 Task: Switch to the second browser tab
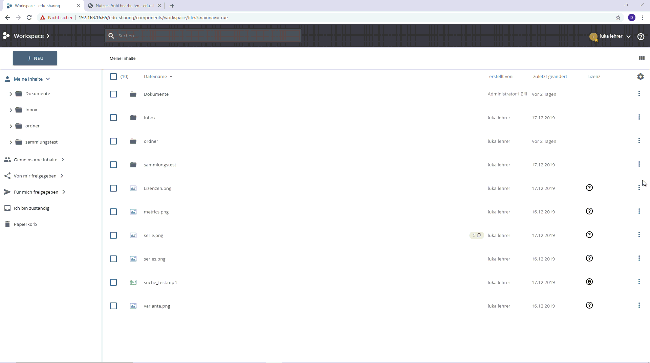124,6
